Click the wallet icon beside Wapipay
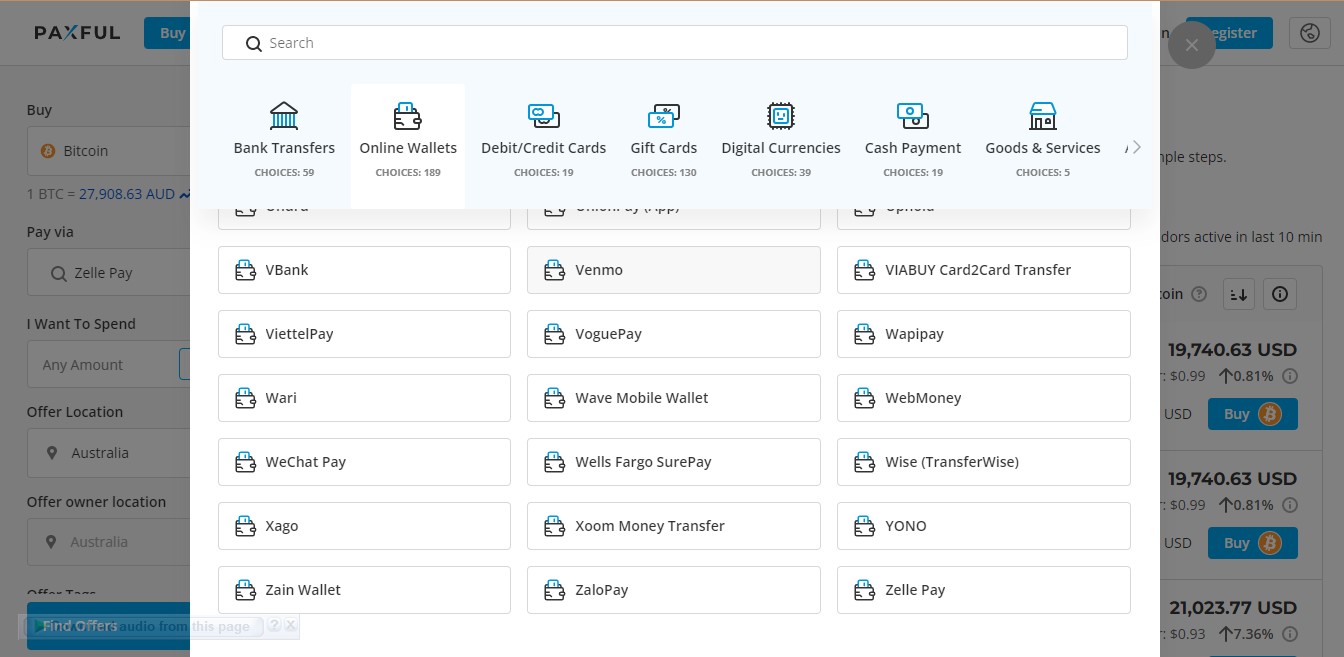1344x657 pixels. [x=865, y=334]
